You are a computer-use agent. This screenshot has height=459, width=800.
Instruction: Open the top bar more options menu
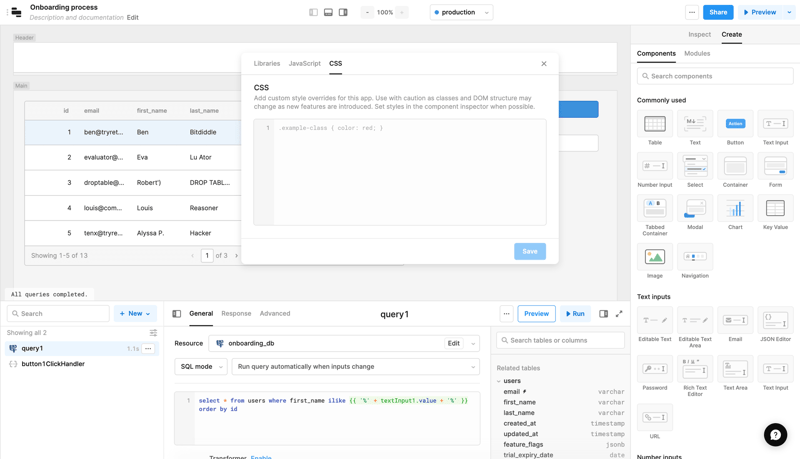[692, 12]
